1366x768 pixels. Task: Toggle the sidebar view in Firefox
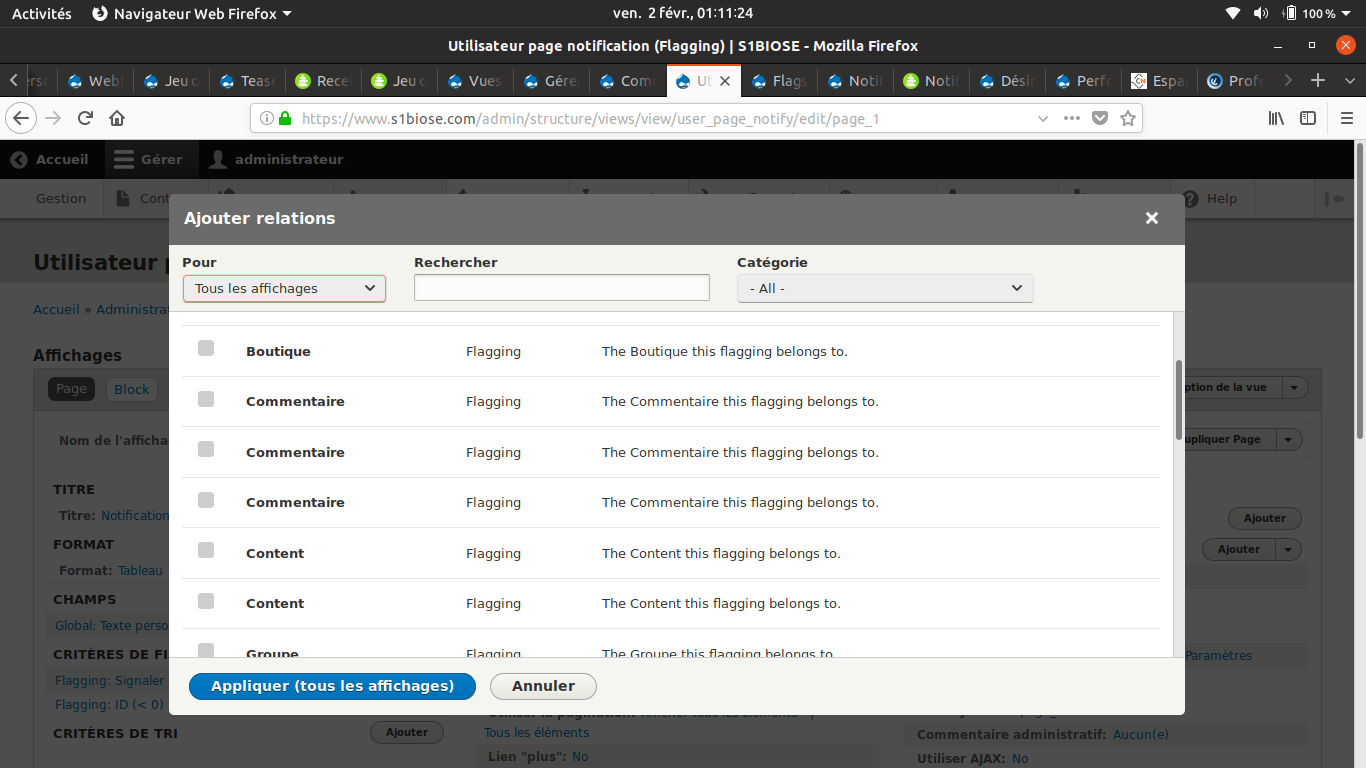point(1308,117)
